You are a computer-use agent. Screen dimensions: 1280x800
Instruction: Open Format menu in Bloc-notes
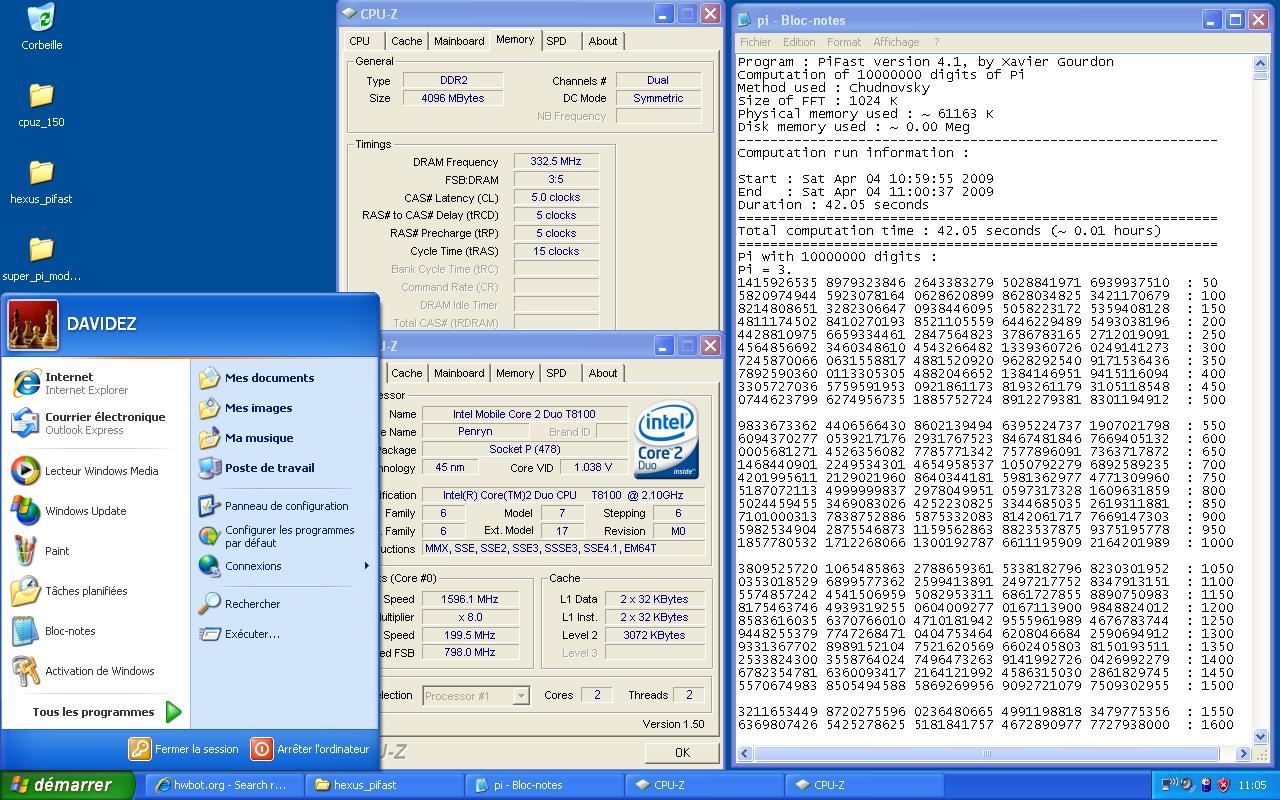pos(844,42)
